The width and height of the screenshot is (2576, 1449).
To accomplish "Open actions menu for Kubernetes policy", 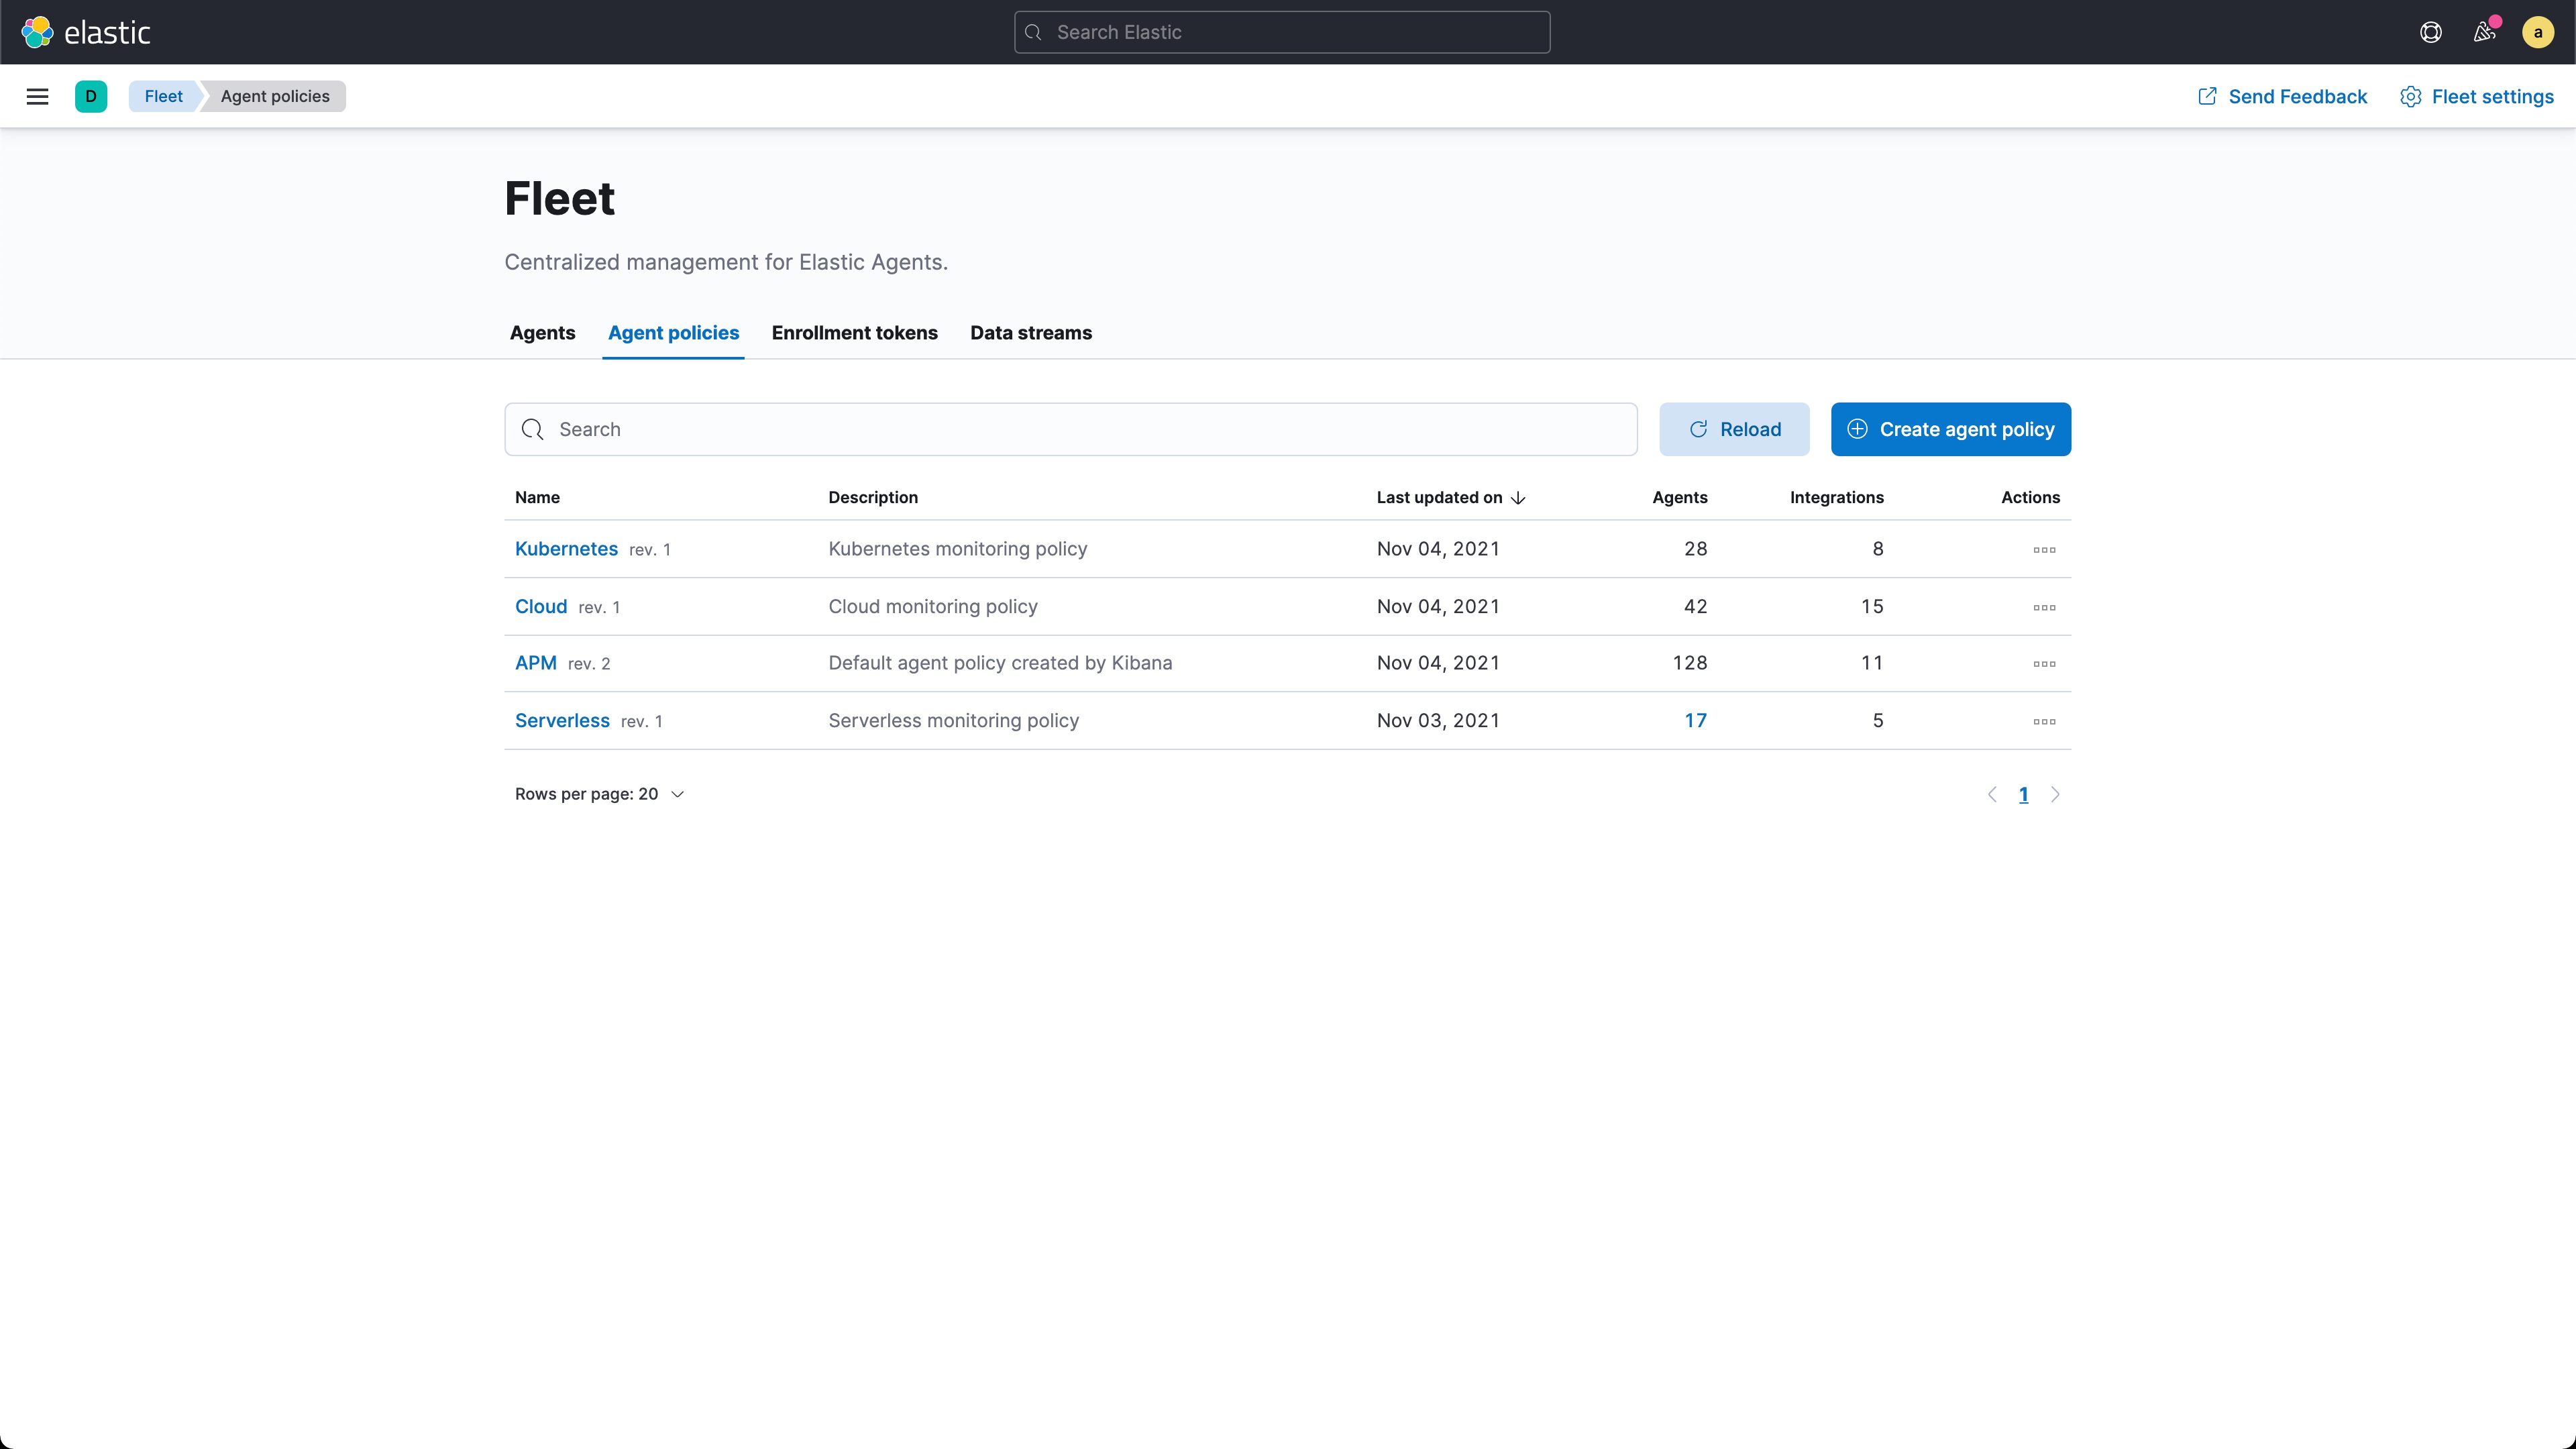I will tap(2044, 549).
